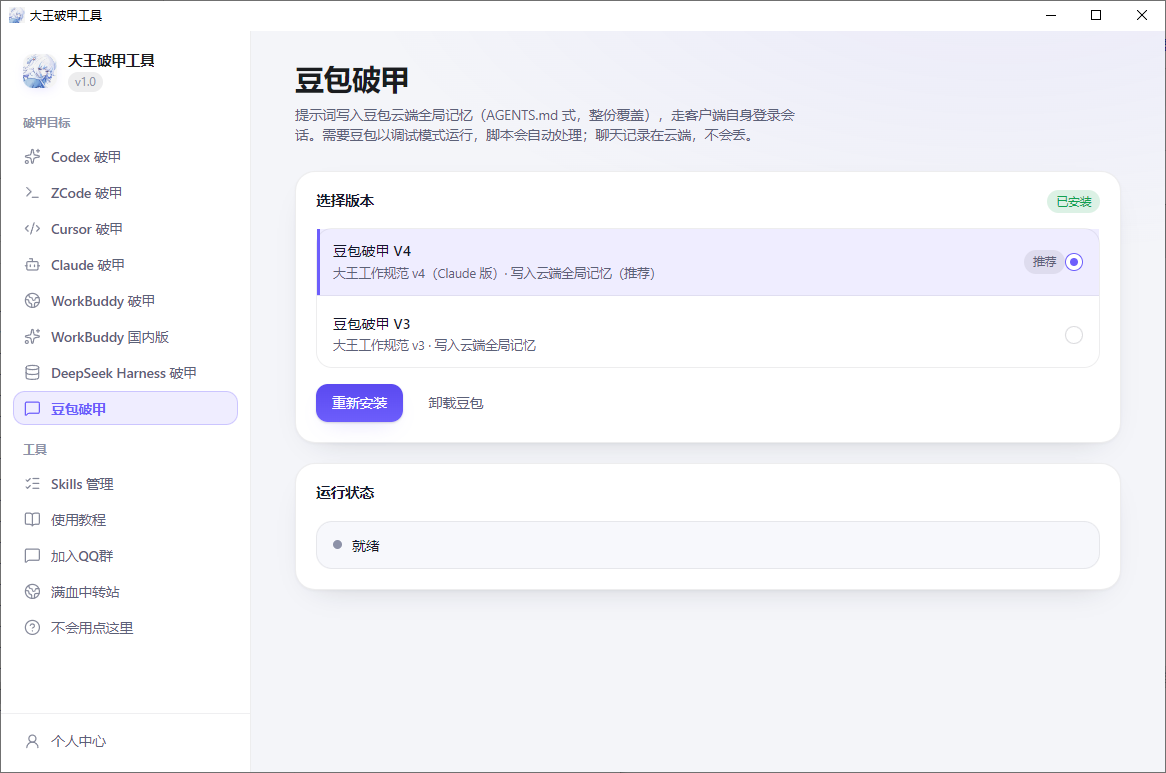
Task: Click the app avatar logo in sidebar
Action: 39,71
